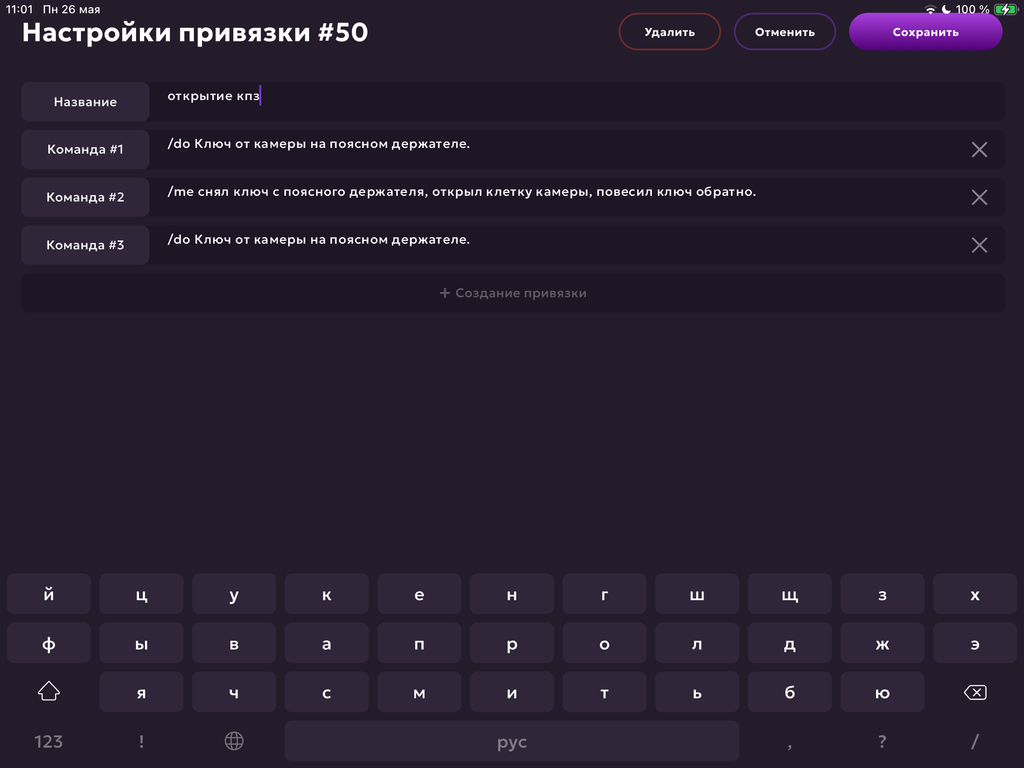This screenshot has width=1024, height=768.
Task: Remove Команда #2 with its X icon
Action: point(979,197)
